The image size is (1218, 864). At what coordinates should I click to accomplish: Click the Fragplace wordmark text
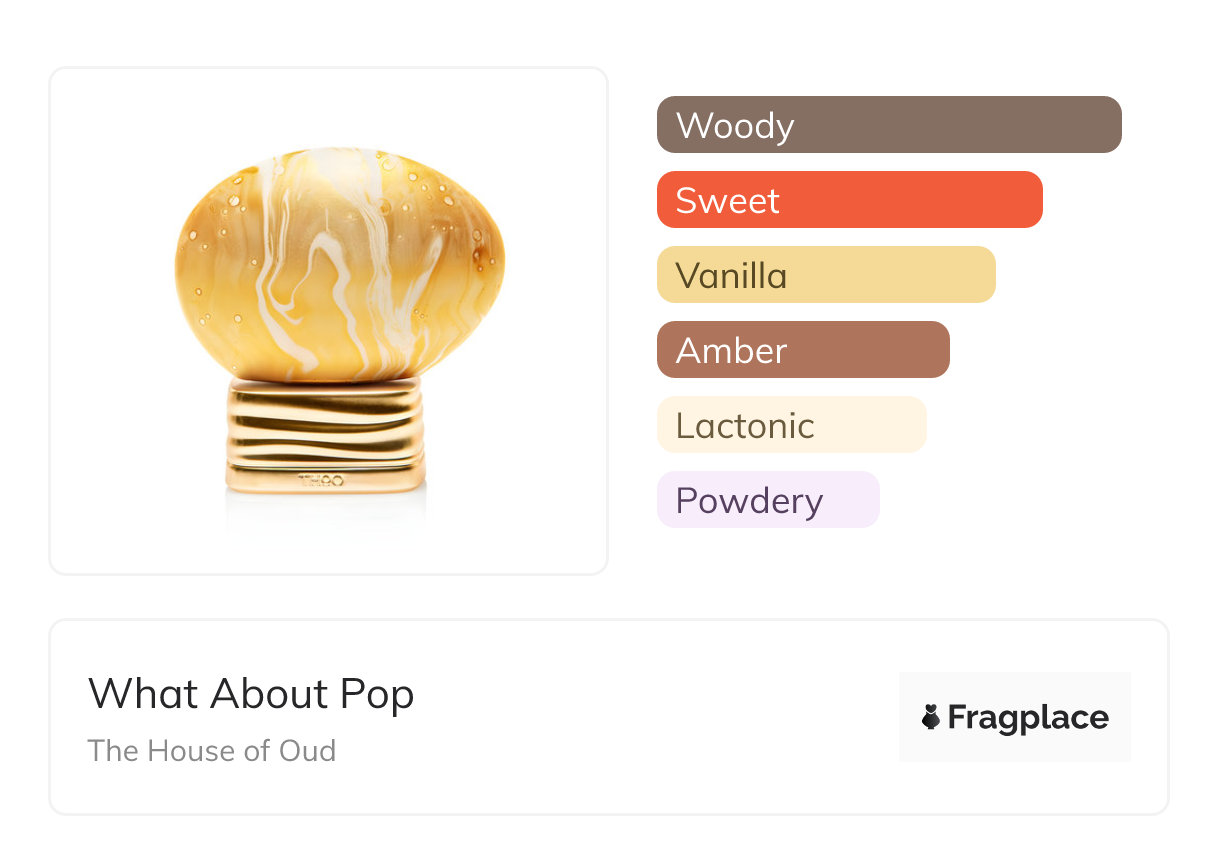[x=1028, y=717]
